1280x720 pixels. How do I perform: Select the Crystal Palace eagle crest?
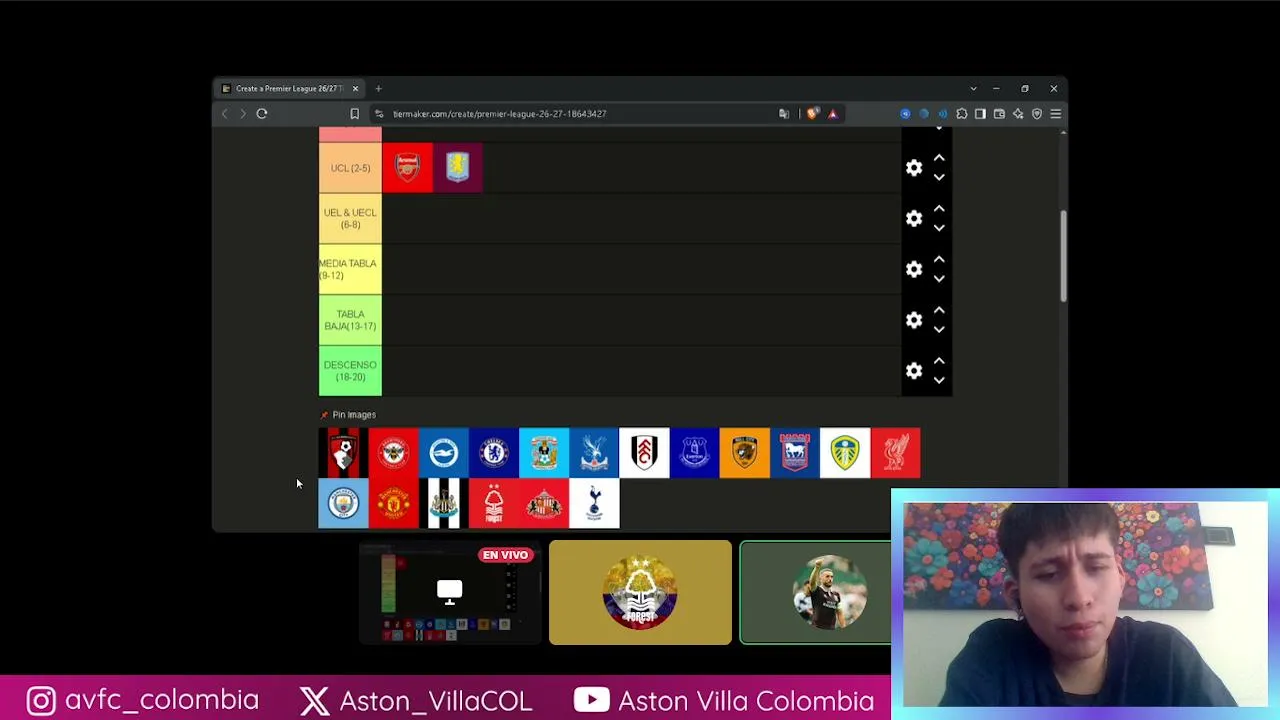pos(594,453)
